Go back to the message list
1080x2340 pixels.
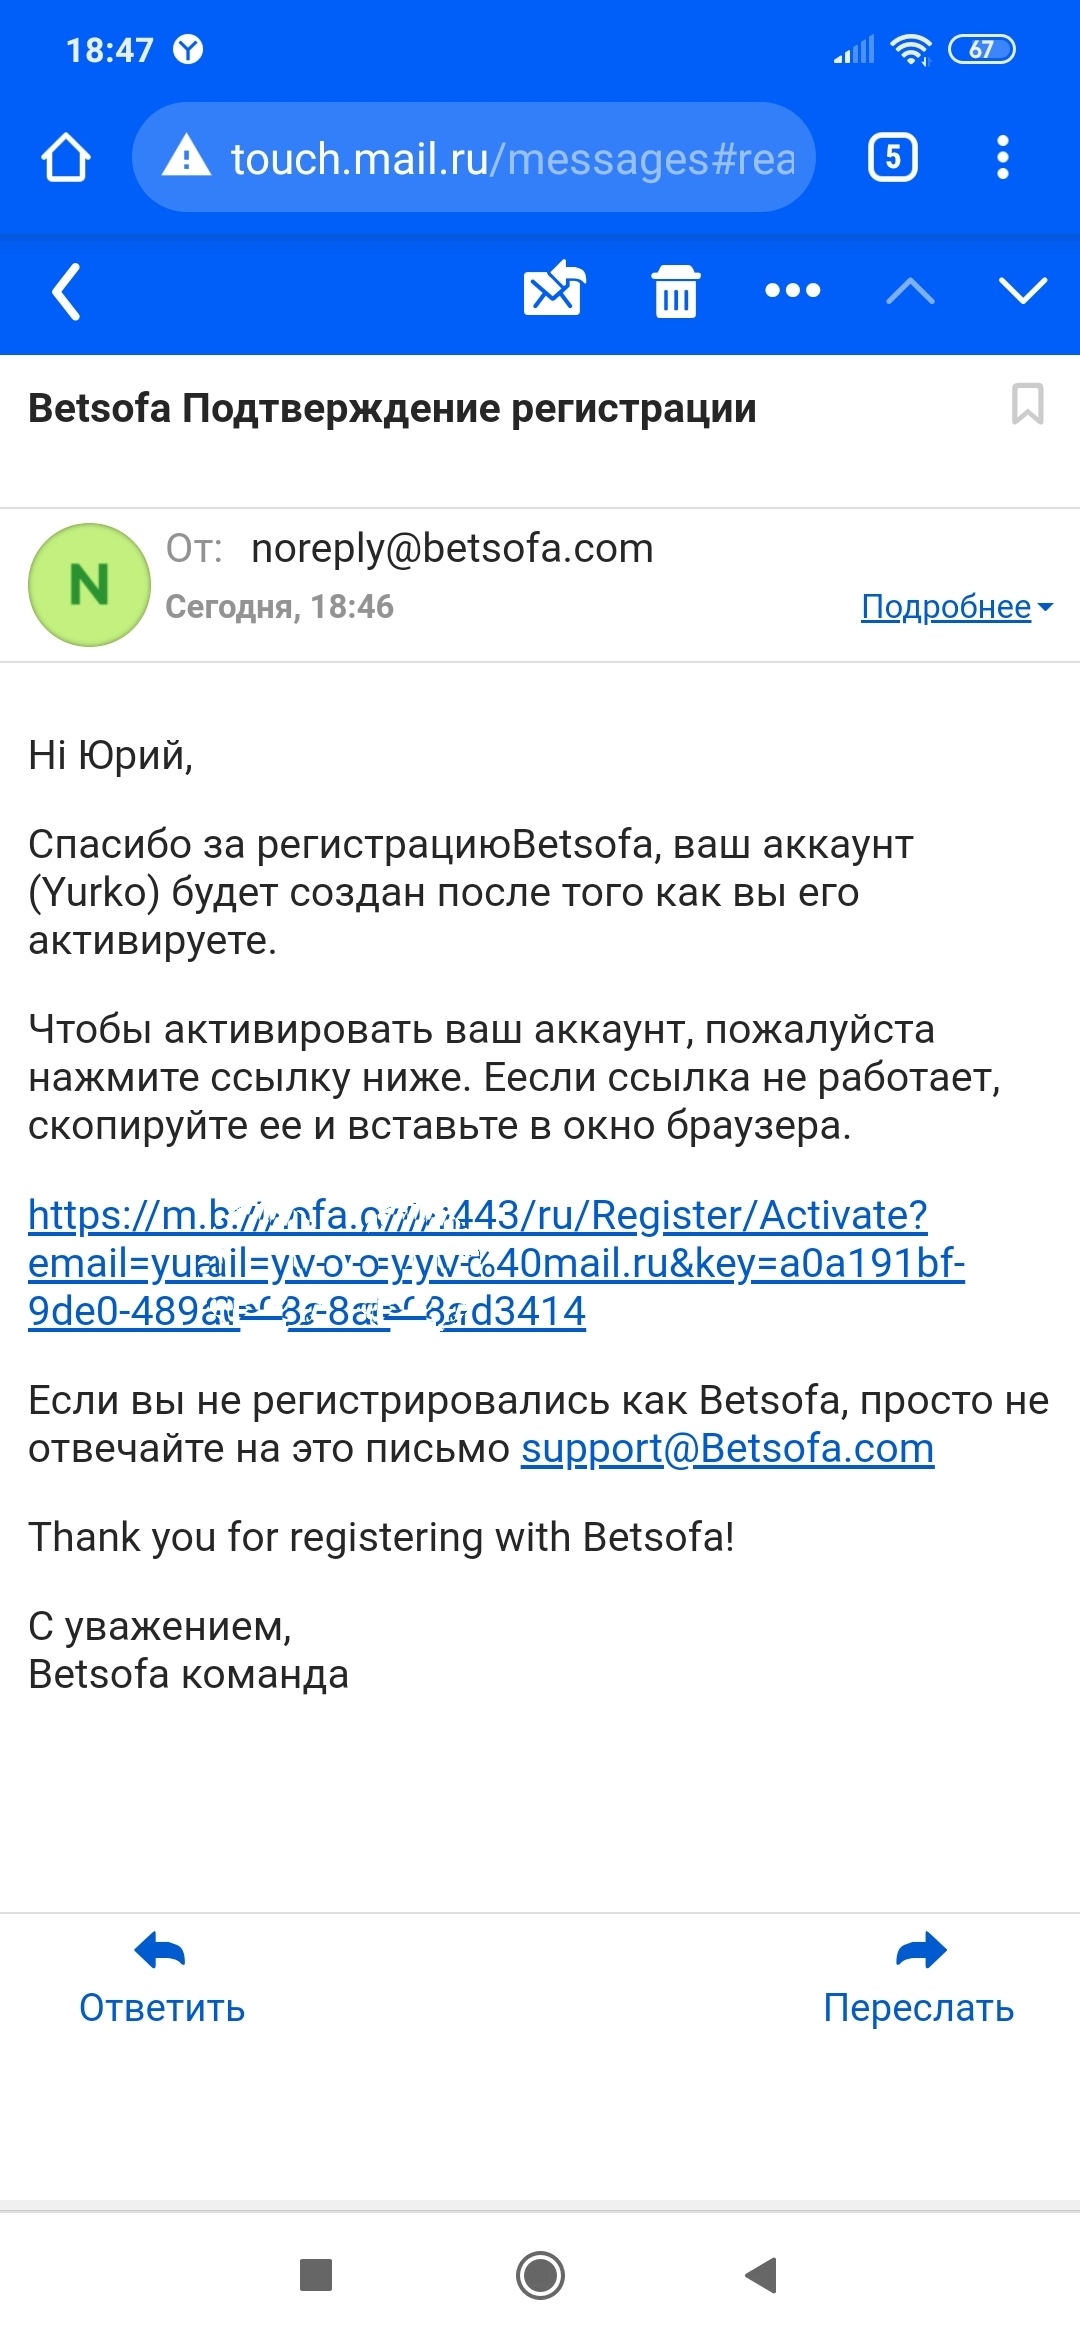pos(66,292)
